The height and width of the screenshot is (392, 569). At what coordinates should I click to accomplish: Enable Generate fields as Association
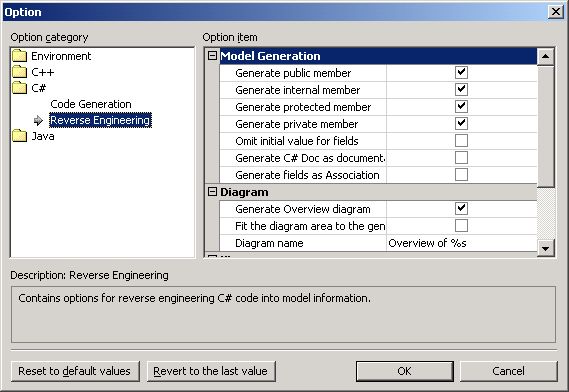461,175
